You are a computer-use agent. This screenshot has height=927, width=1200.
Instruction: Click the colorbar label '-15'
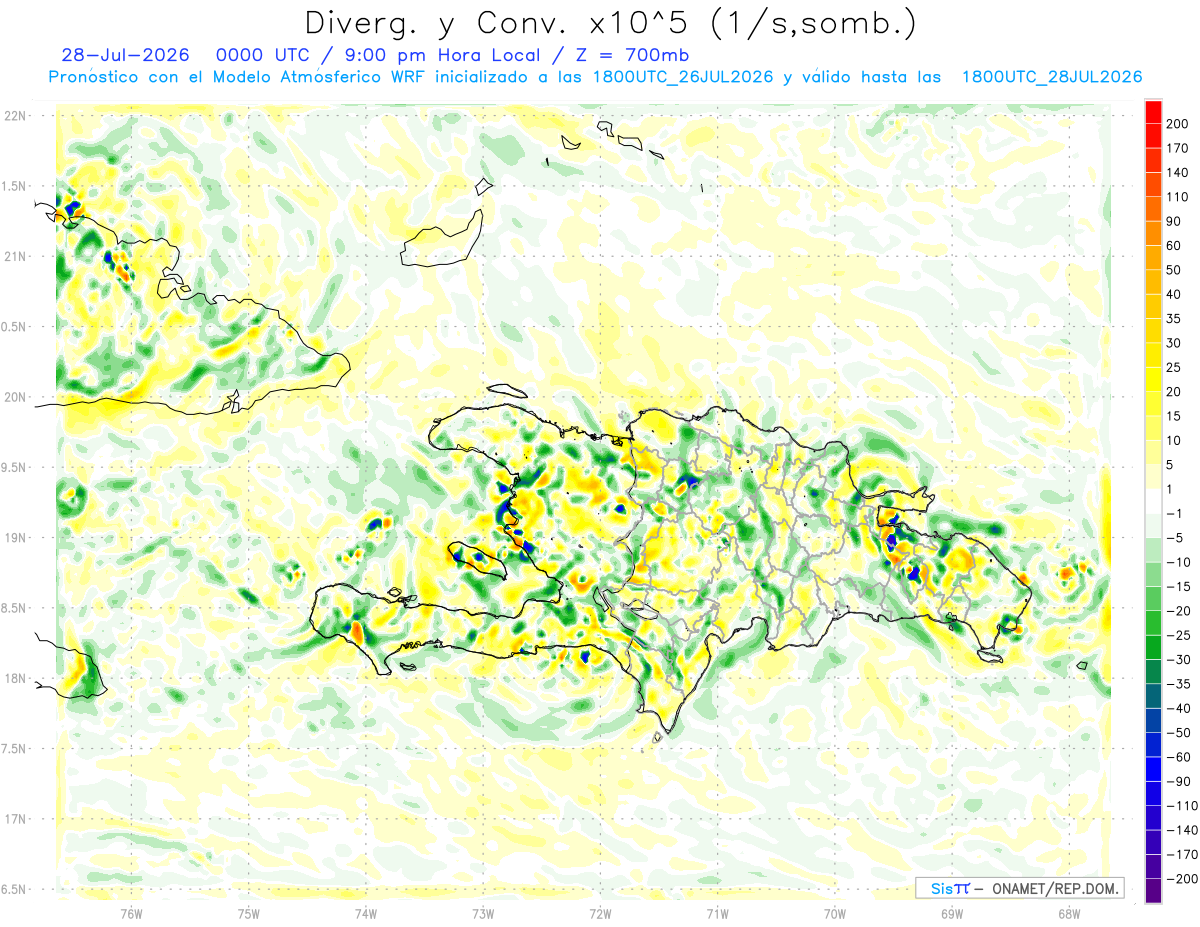(1178, 587)
